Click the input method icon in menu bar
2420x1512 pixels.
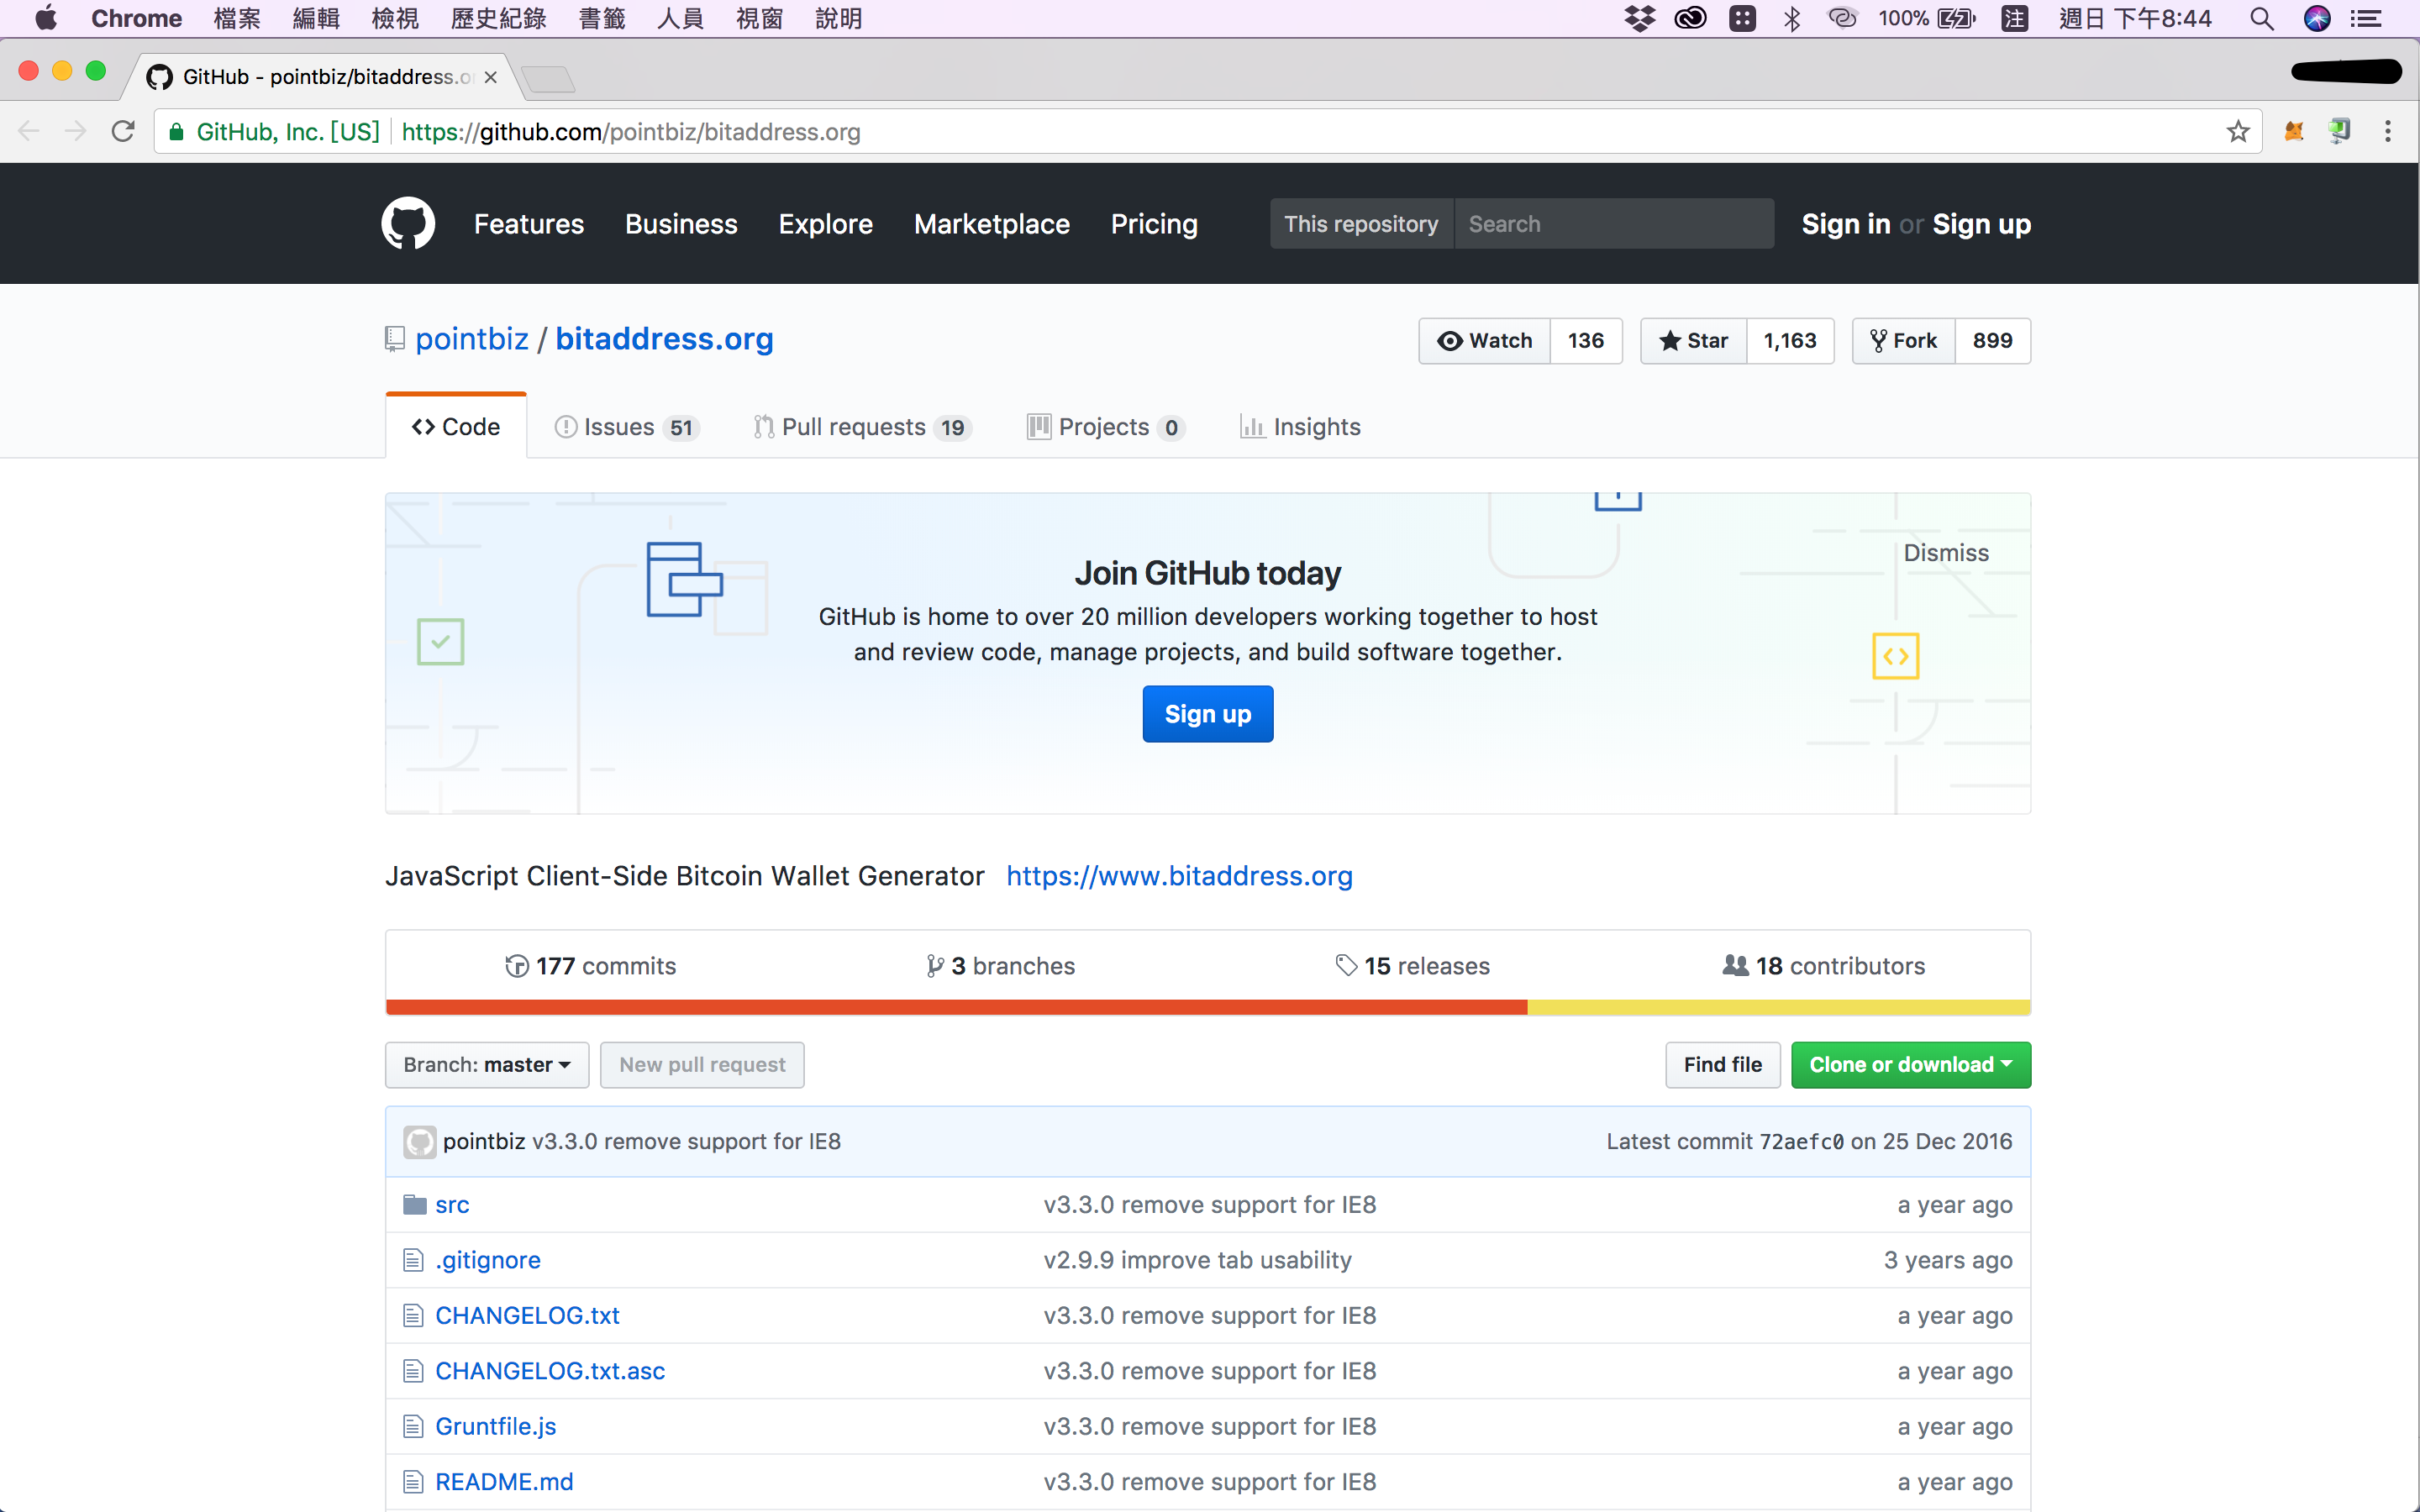pos(2015,18)
